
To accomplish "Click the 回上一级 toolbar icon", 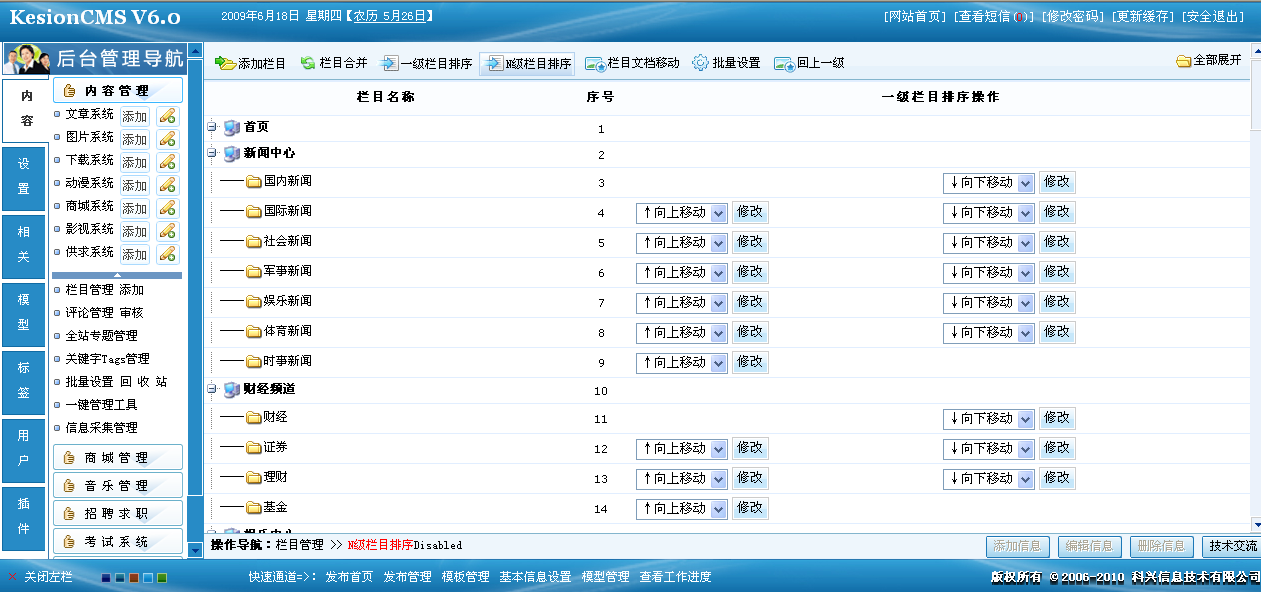I will 783,62.
